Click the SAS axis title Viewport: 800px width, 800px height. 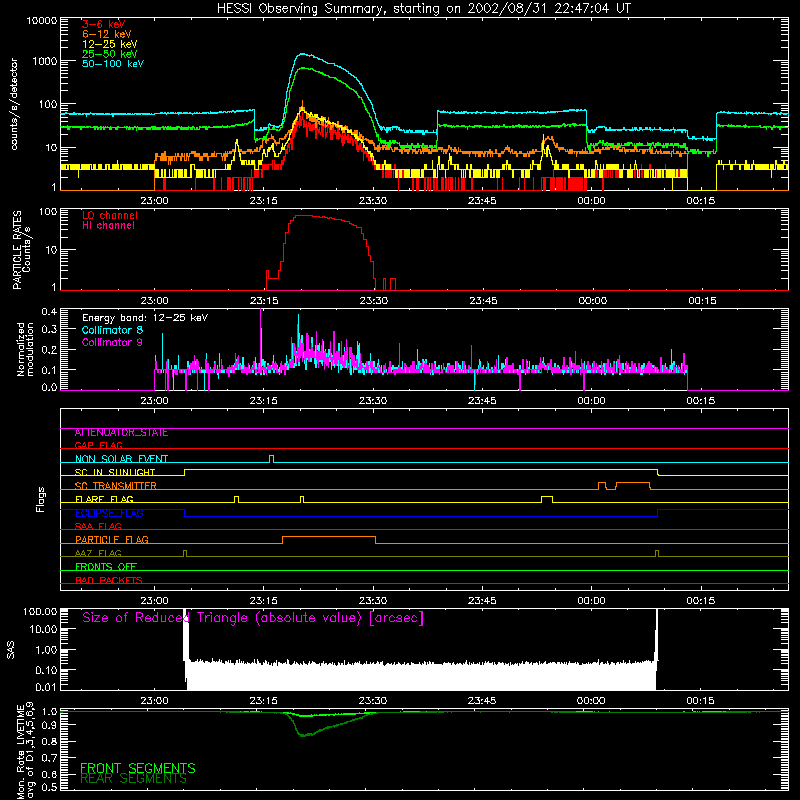[x=10, y=650]
